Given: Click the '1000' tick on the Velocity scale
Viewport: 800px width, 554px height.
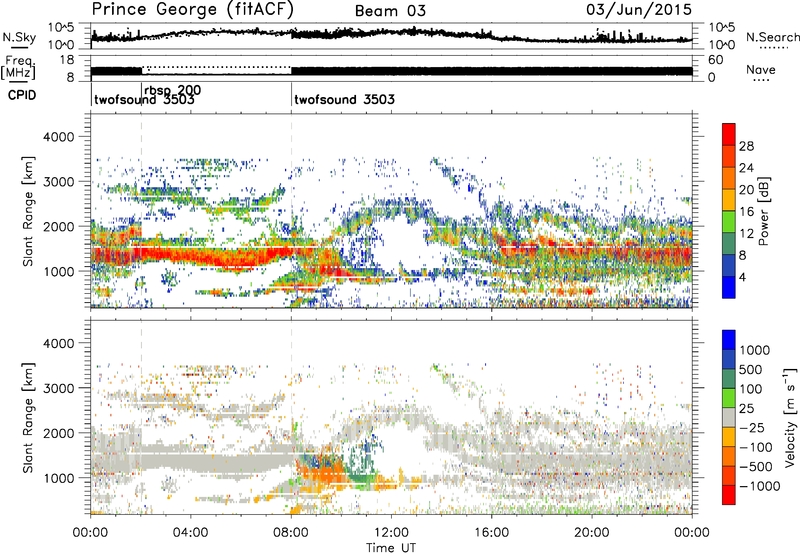Looking at the screenshot, I should [755, 350].
